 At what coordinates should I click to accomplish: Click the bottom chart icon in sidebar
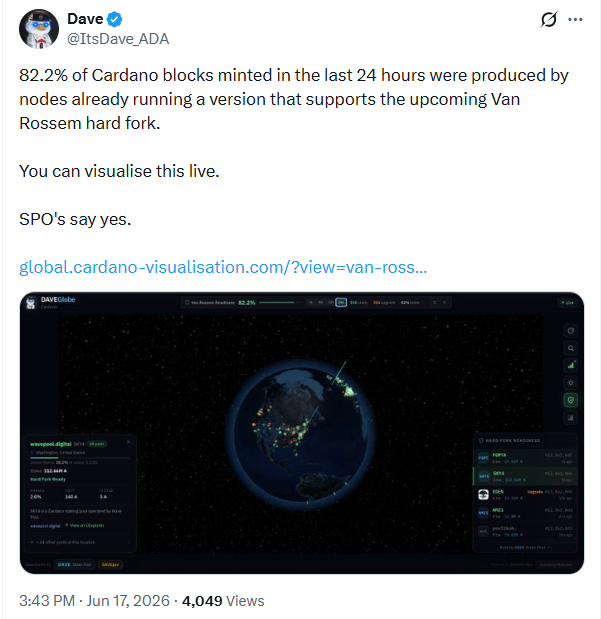click(x=571, y=417)
